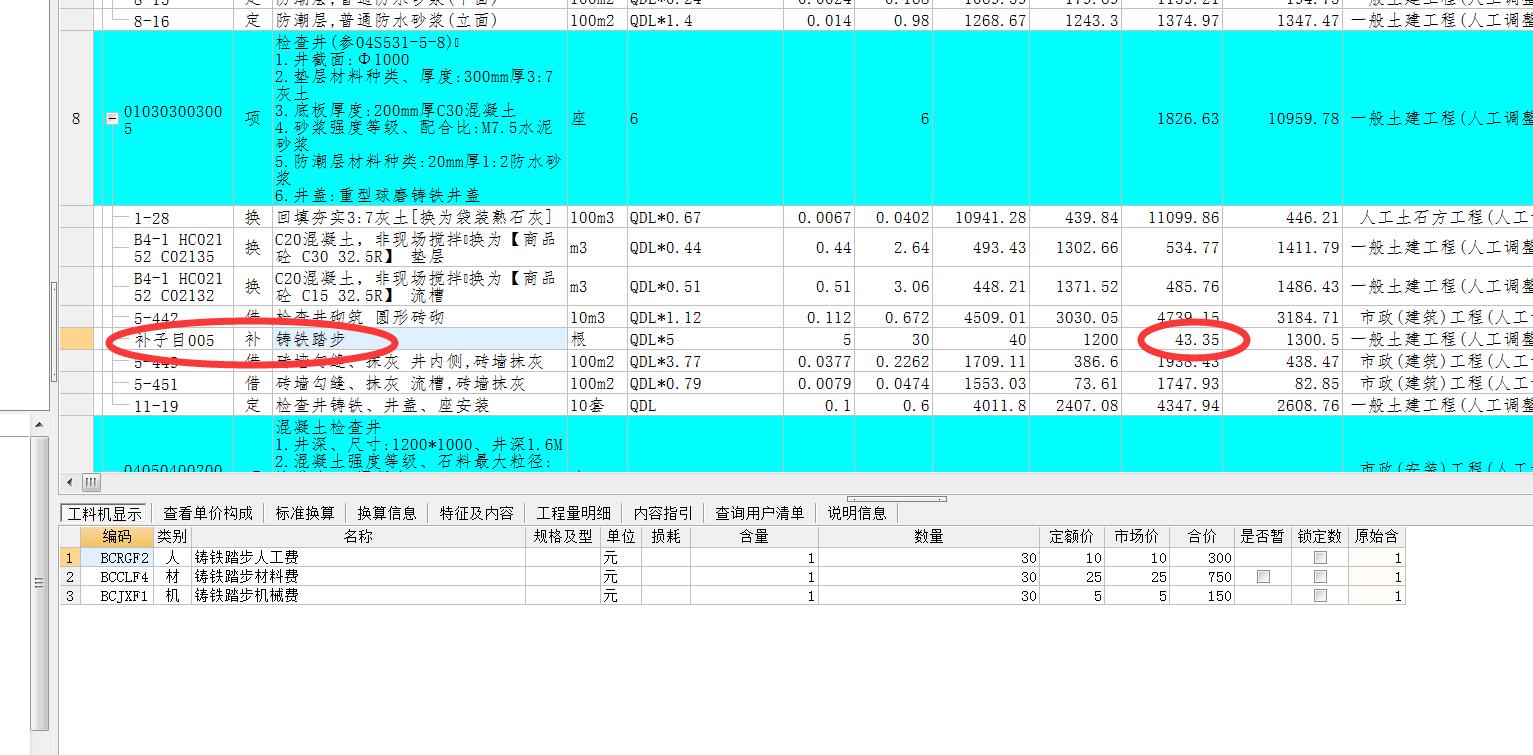Open the 换算信息 tab
1533x755 pixels.
pos(387,513)
